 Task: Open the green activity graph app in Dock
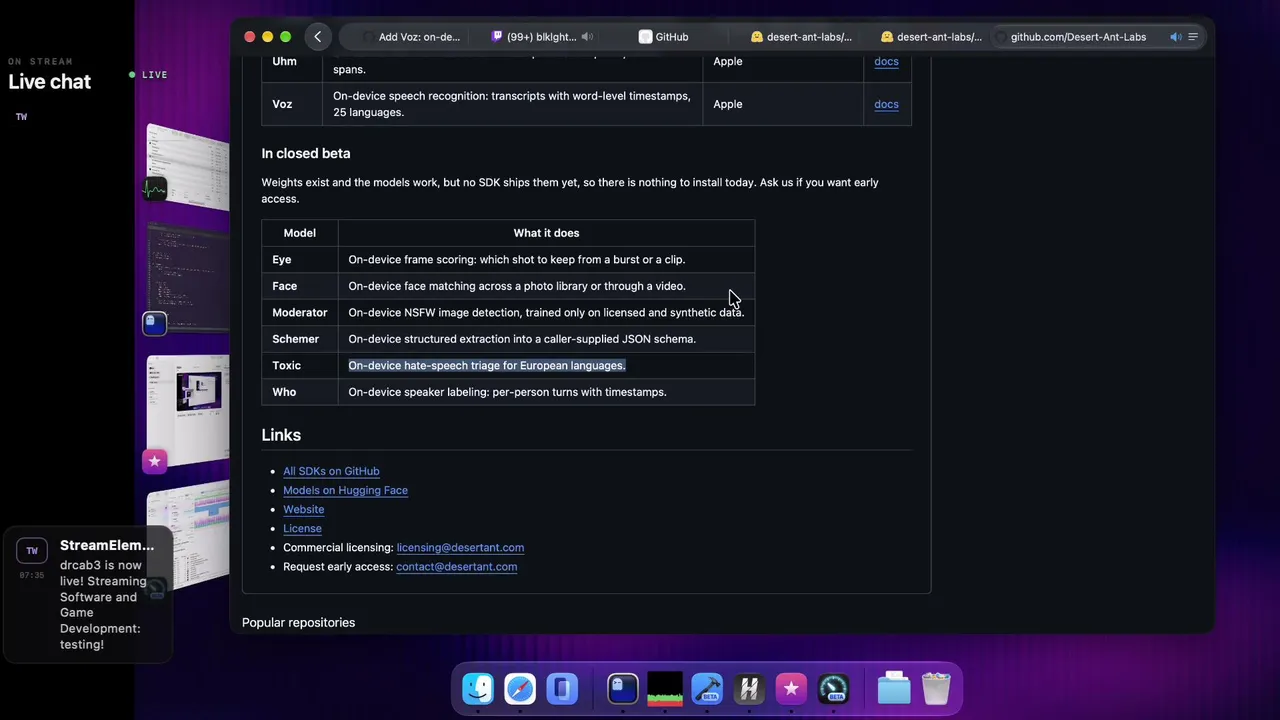coord(665,688)
